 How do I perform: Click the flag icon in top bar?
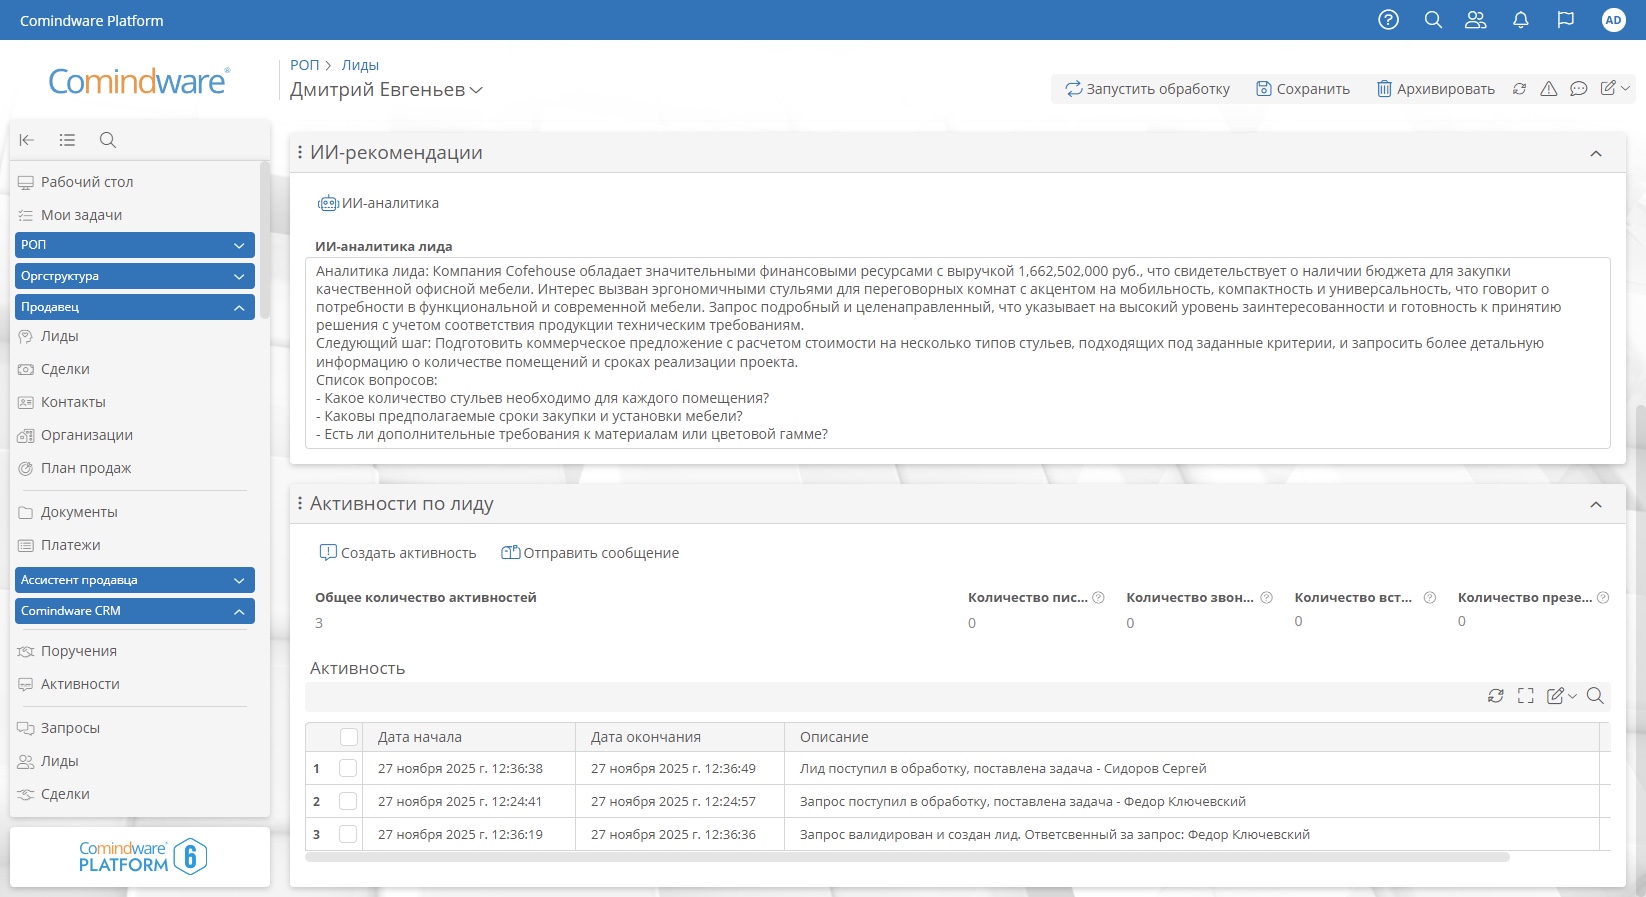coord(1566,20)
